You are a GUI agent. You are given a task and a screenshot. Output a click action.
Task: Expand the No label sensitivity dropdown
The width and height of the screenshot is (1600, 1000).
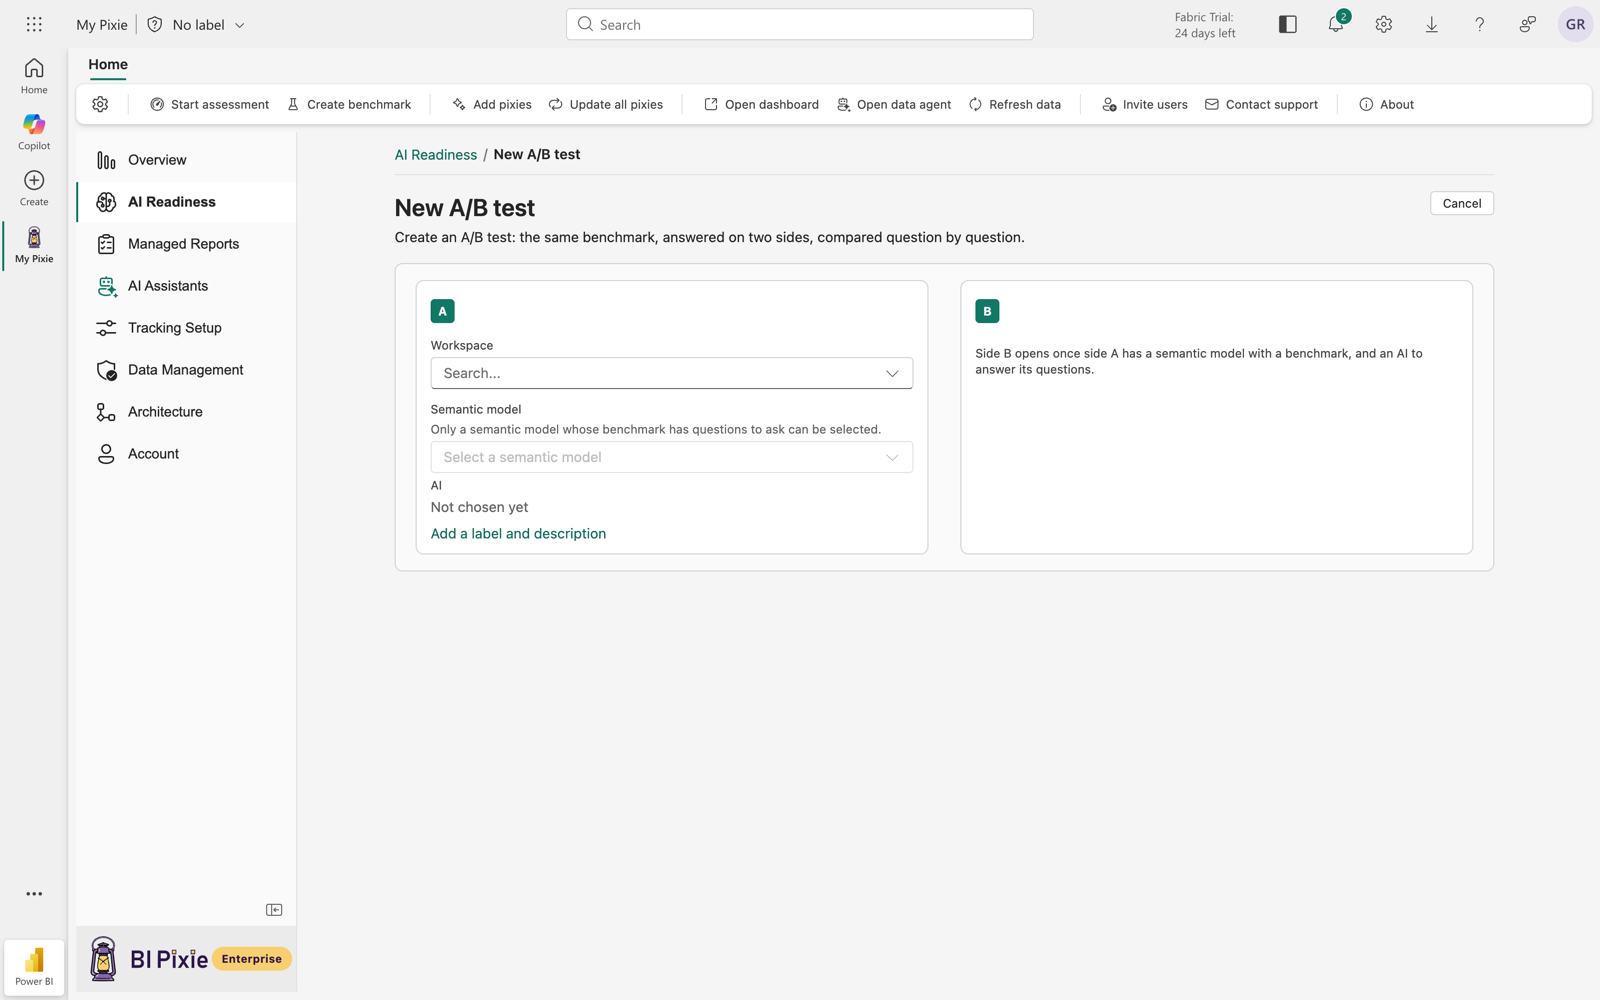(x=196, y=24)
